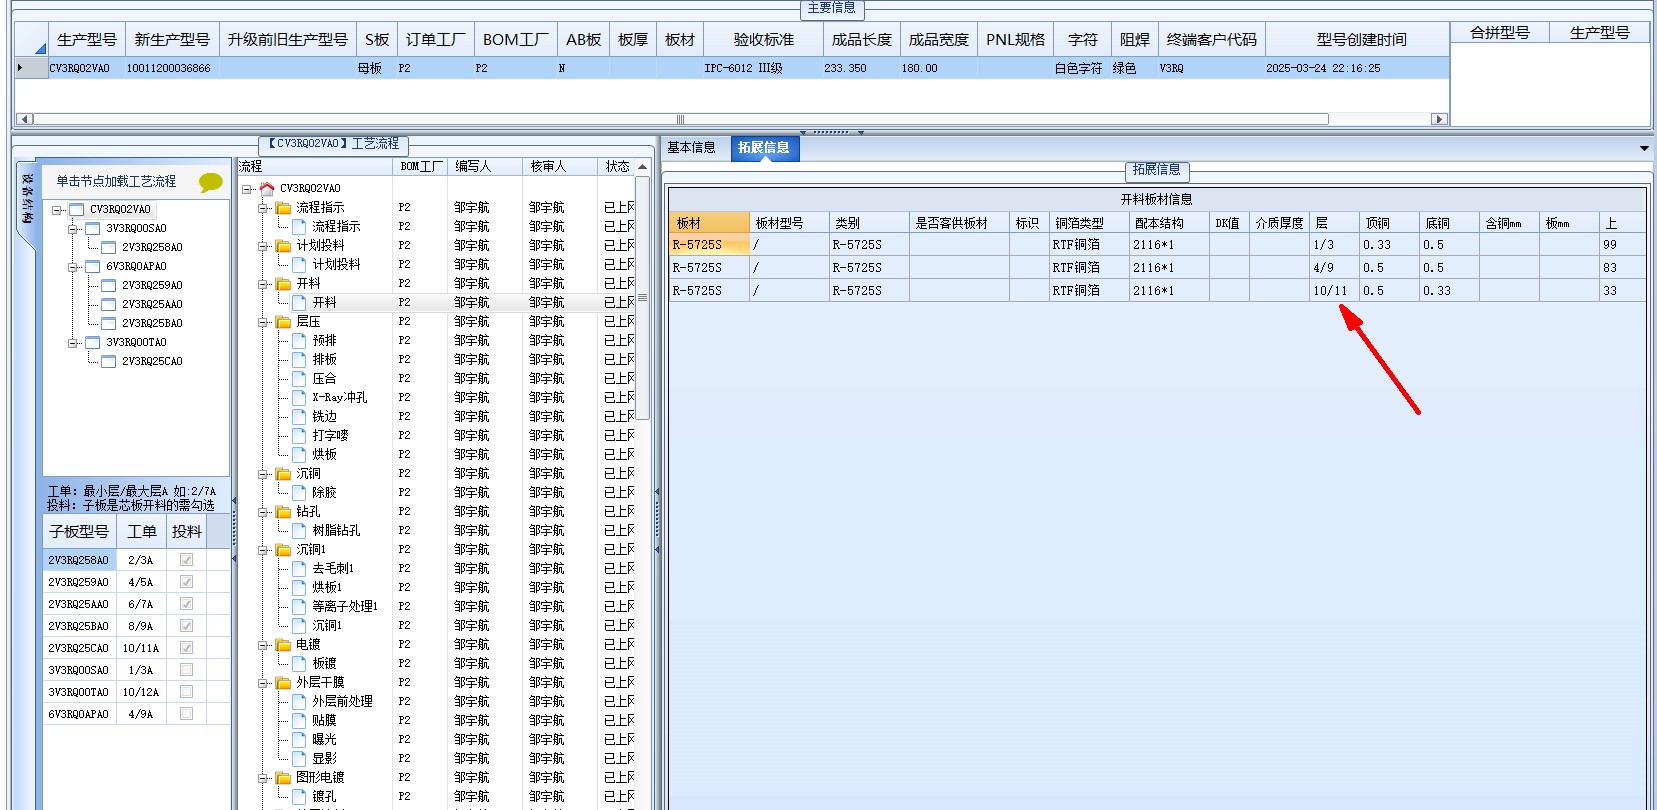Click the page icon beside 等离子处理1
This screenshot has width=1657, height=810.
coord(299,607)
